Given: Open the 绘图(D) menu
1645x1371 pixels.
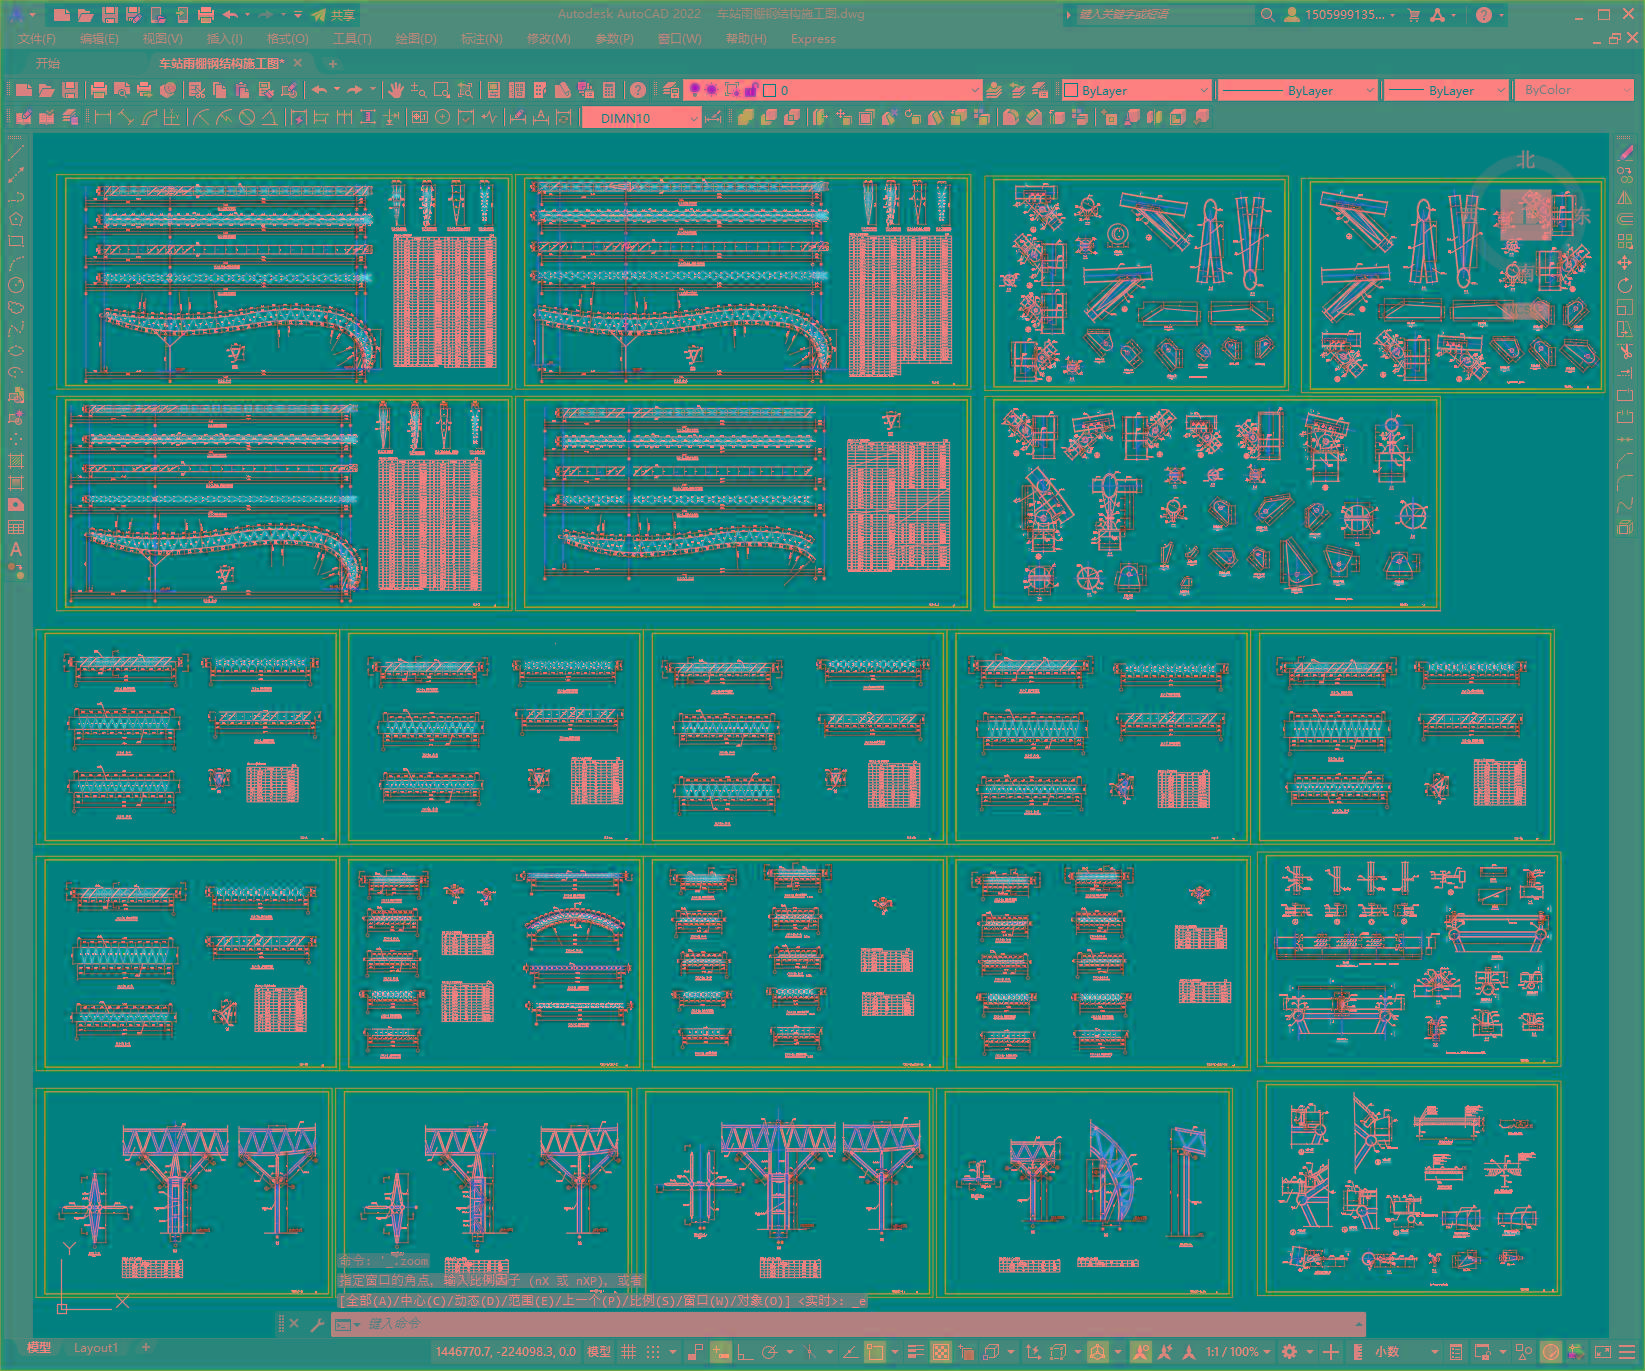Looking at the screenshot, I should [x=416, y=39].
